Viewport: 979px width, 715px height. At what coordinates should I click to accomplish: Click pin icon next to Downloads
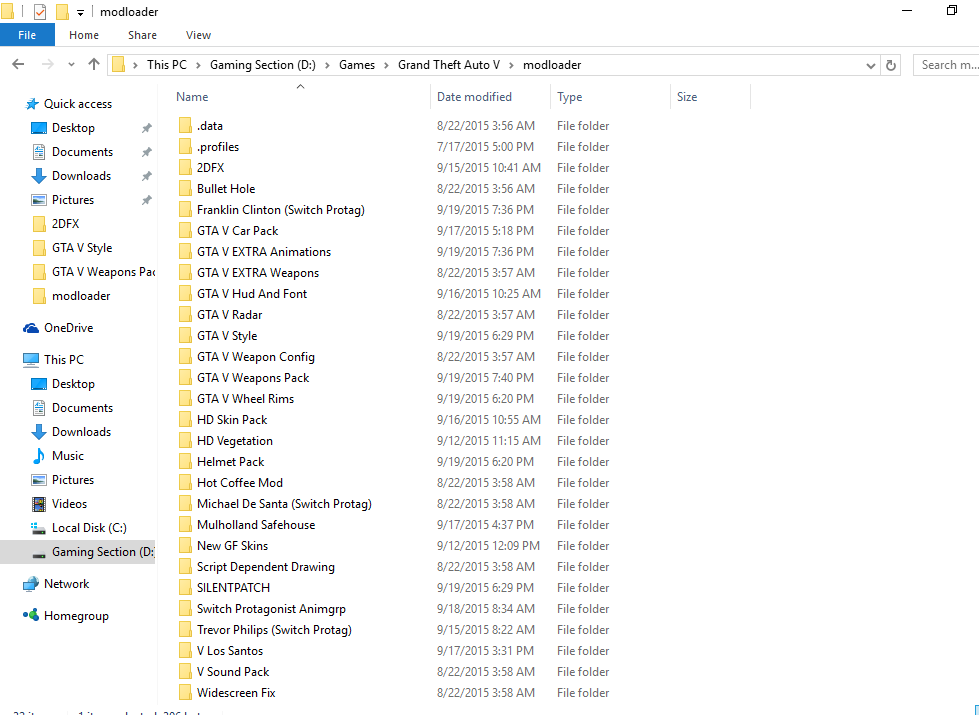146,176
